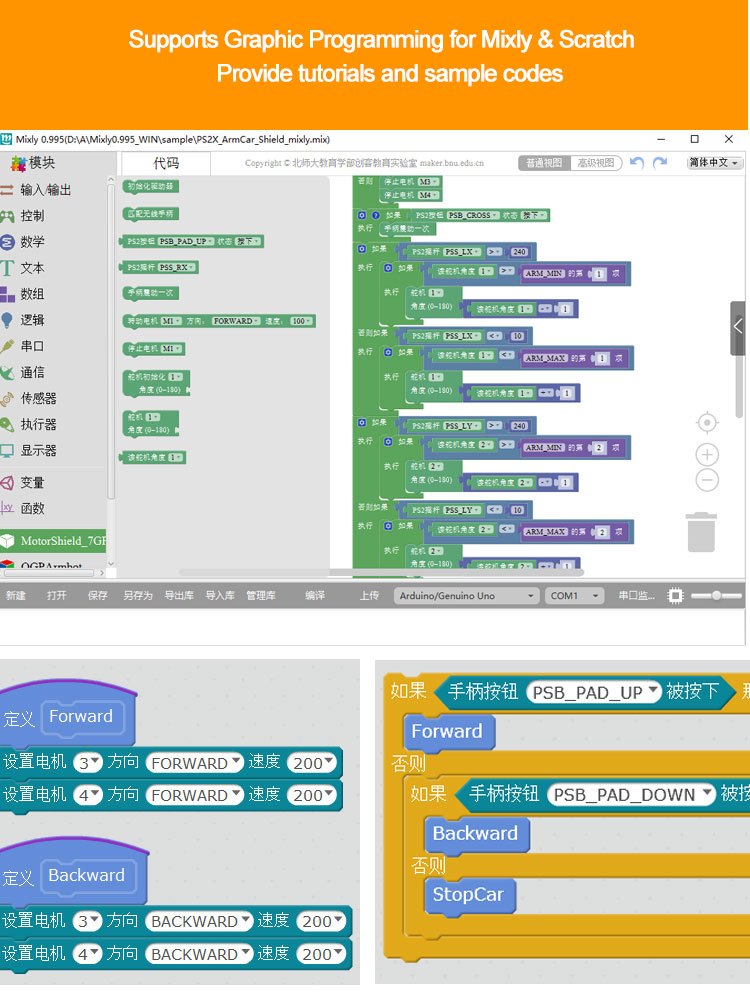Open the 简体中文 language dropdown
Viewport: 750px width, 998px height.
pyautogui.click(x=714, y=163)
